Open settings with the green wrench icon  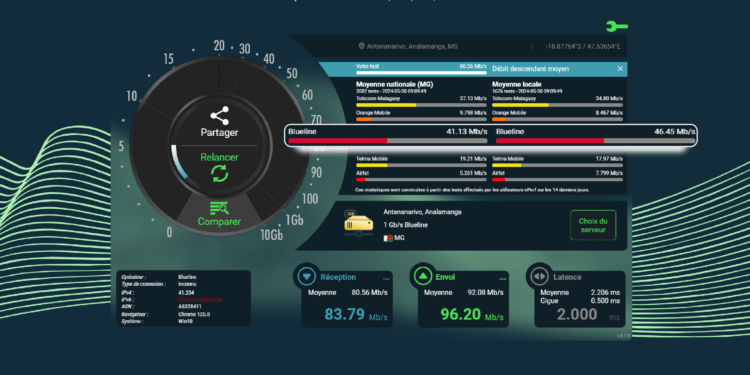coord(617,26)
